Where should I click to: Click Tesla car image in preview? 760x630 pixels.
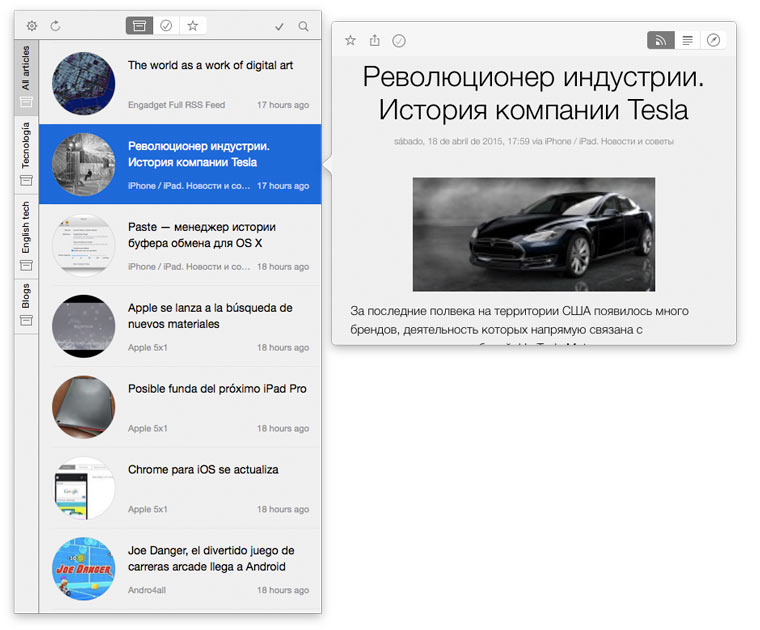pyautogui.click(x=534, y=235)
